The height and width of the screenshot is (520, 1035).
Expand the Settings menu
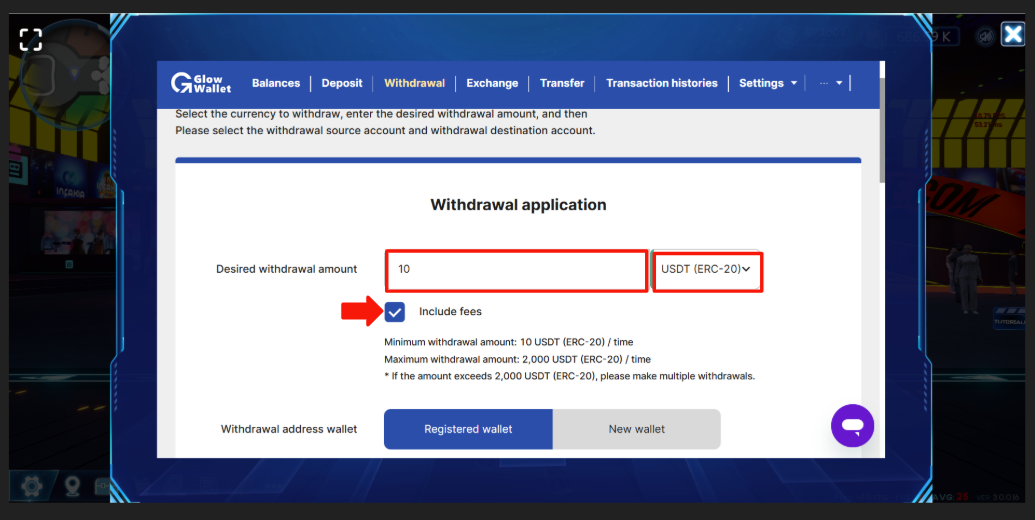pos(768,83)
